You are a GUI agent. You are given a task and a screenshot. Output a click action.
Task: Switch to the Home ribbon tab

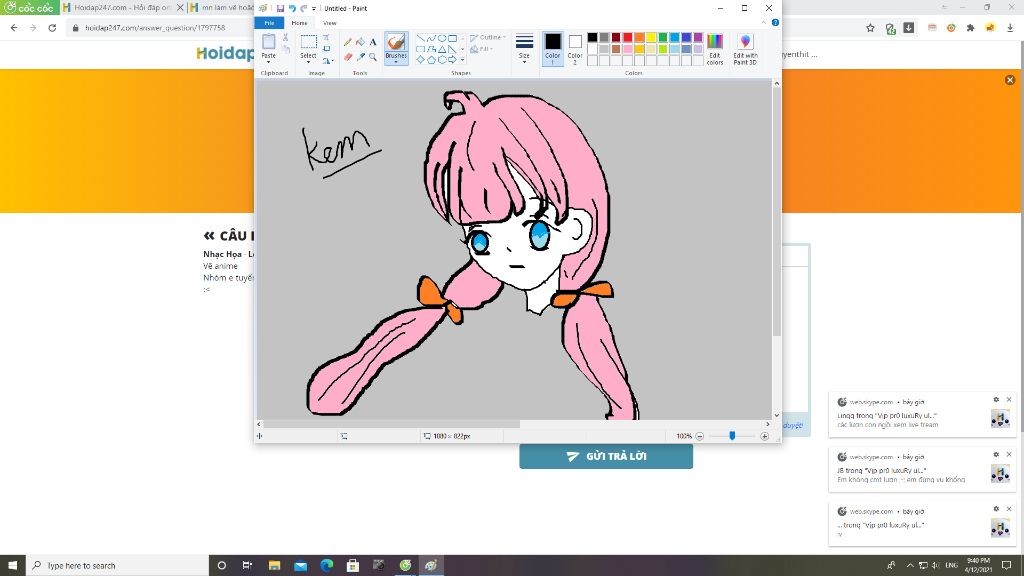click(x=299, y=23)
